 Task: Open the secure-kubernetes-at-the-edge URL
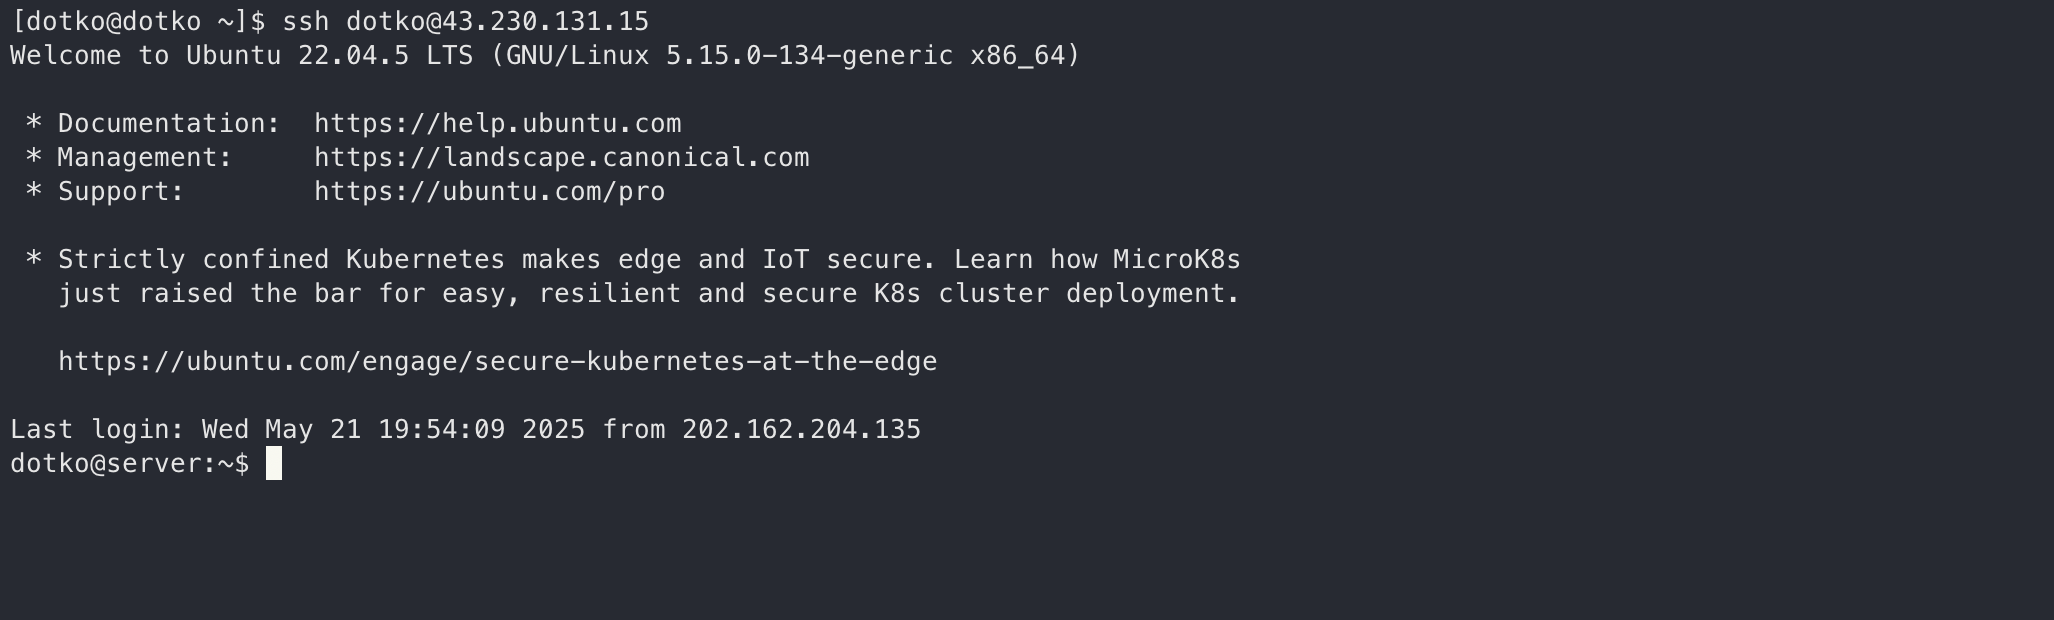497,362
